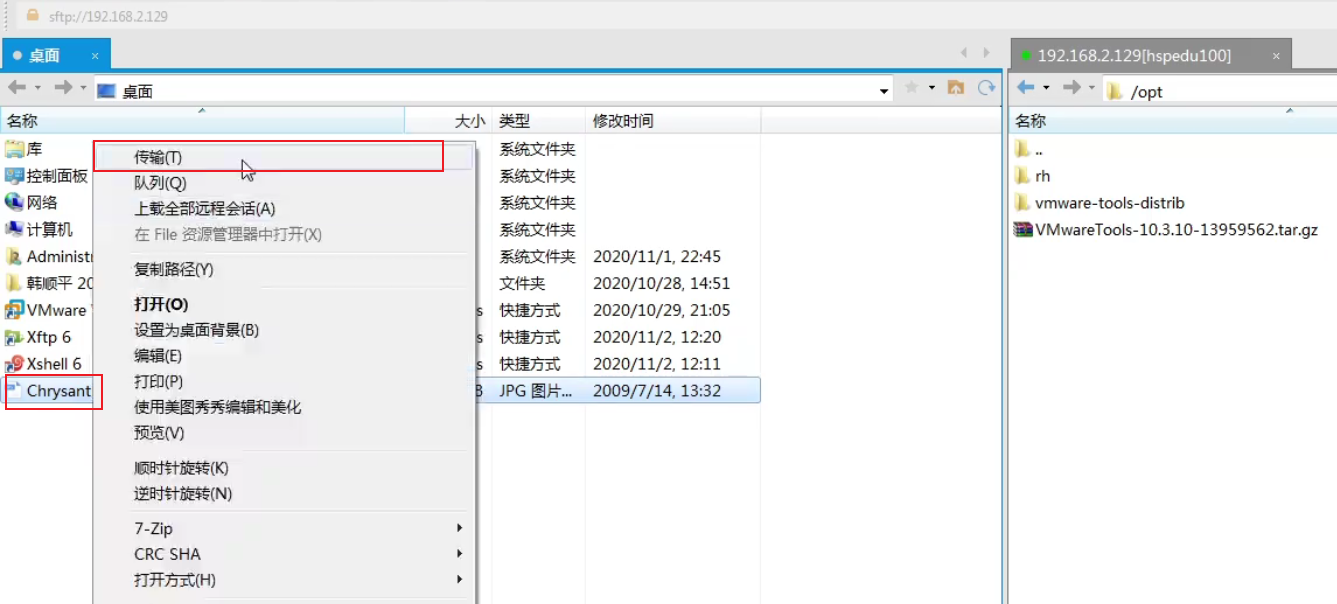Viewport: 1337px width, 604px height.
Task: Click the VMwareTools-10.3.10-13959562.tar.gz file name
Action: [1177, 230]
